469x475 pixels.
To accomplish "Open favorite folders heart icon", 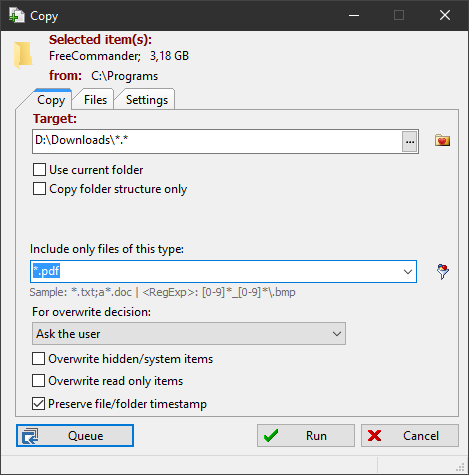I will click(x=442, y=140).
